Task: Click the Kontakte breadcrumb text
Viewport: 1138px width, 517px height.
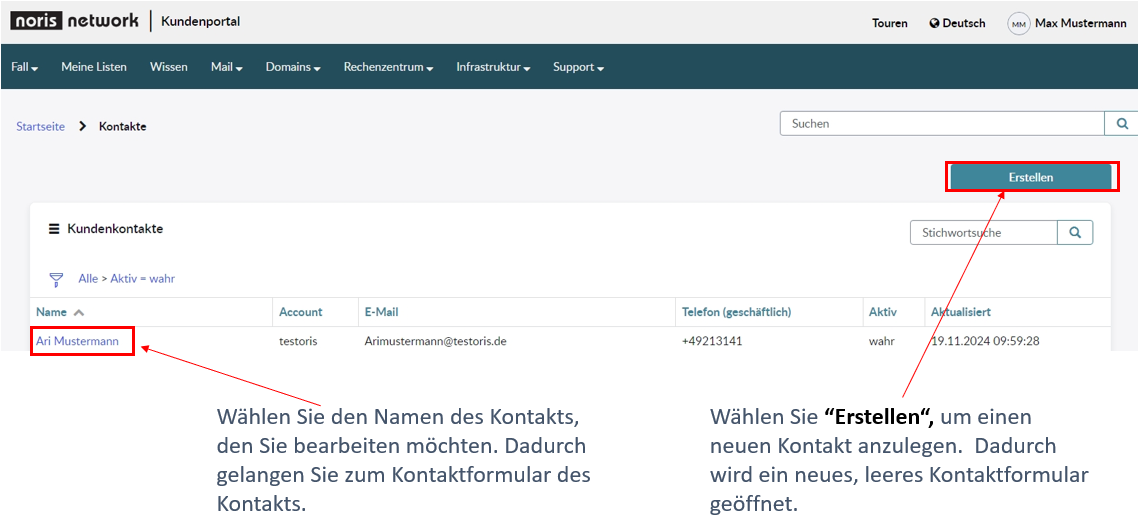Action: point(123,126)
